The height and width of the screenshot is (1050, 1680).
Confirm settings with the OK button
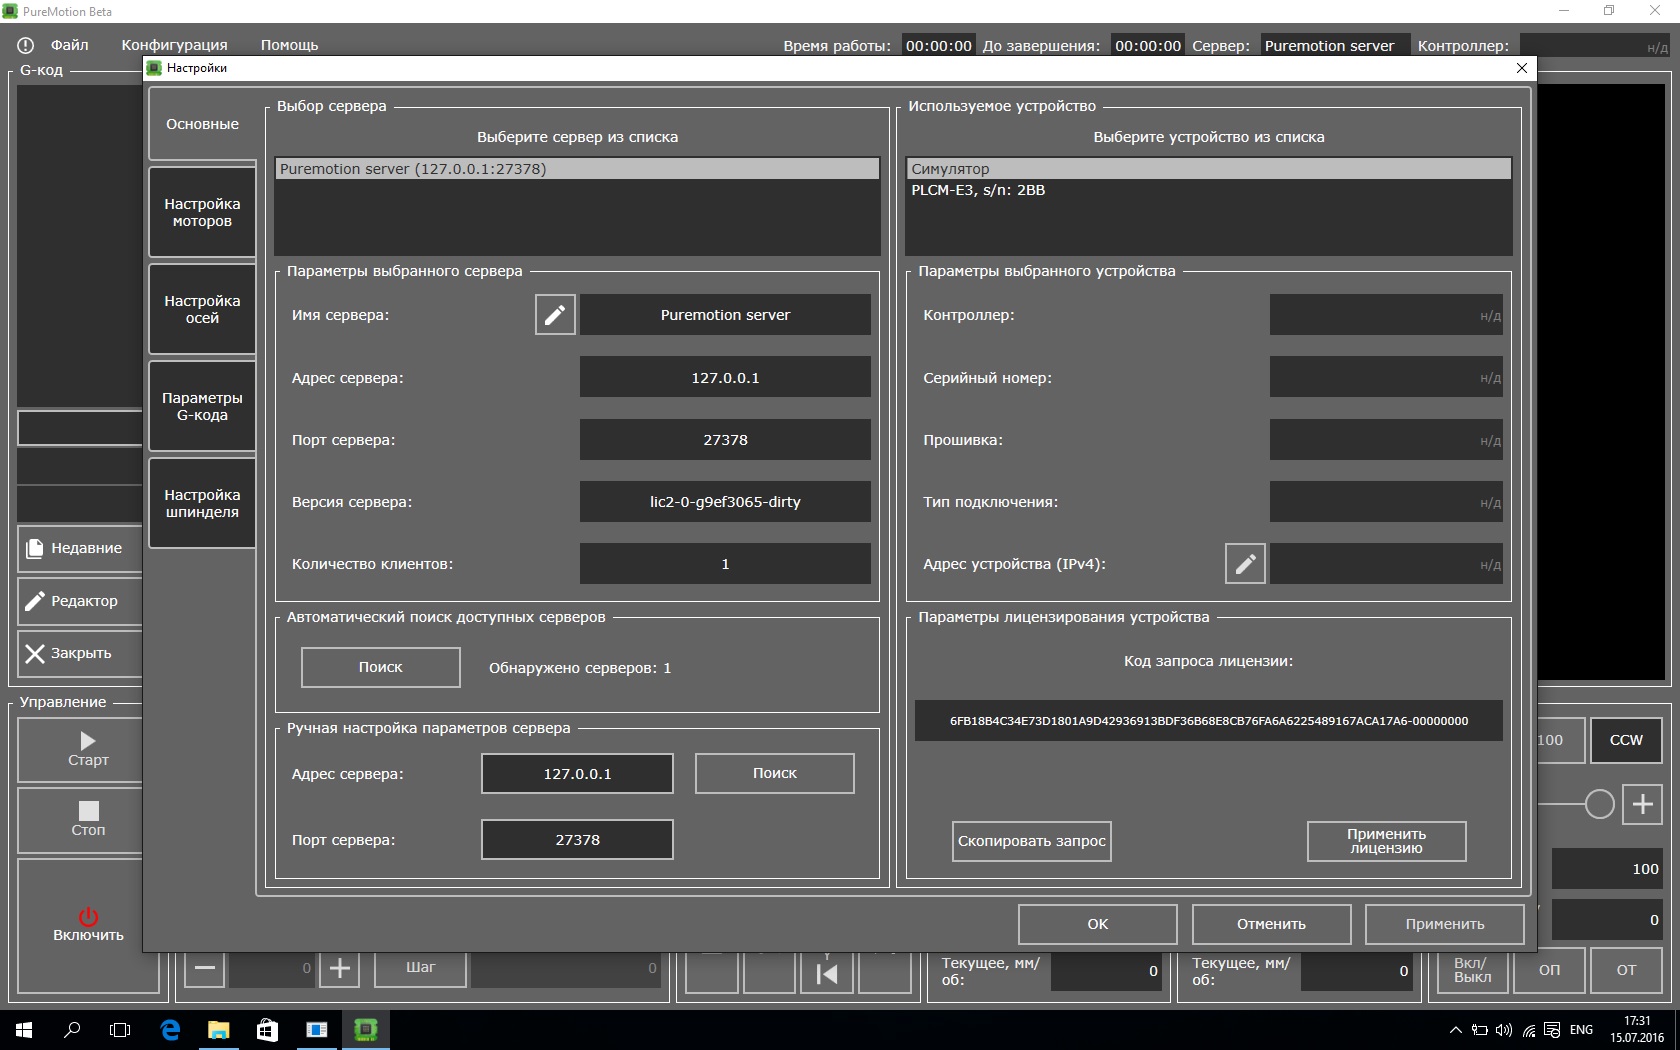click(1098, 924)
